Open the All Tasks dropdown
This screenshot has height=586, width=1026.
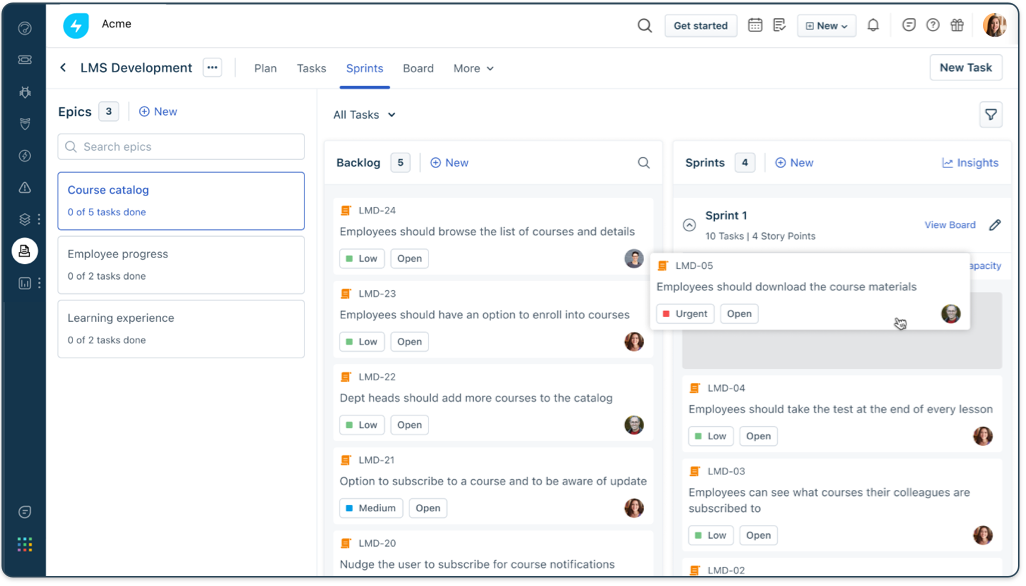coord(364,114)
